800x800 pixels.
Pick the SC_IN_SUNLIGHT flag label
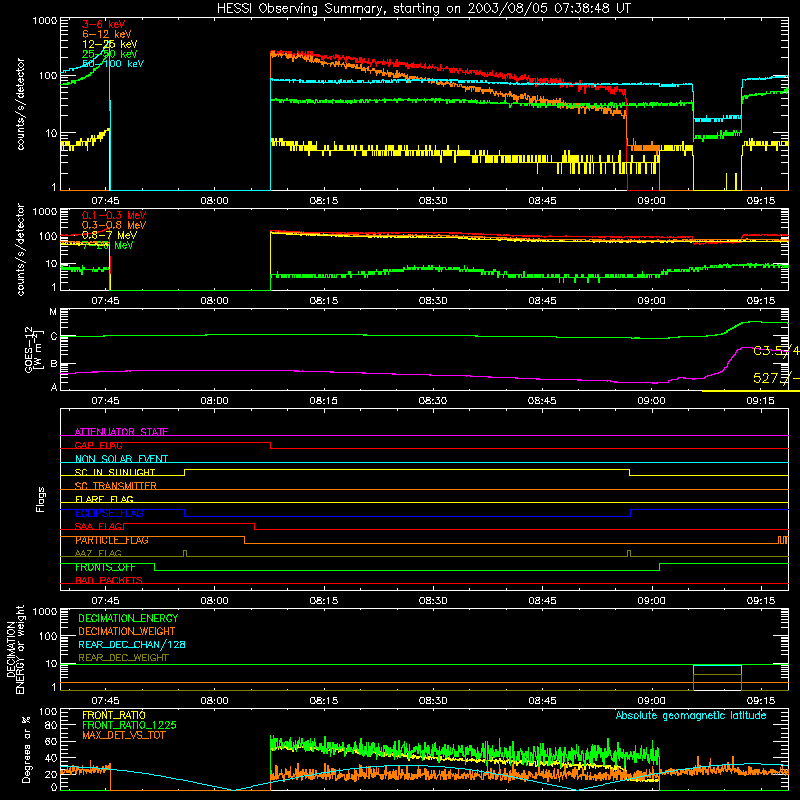(x=115, y=472)
